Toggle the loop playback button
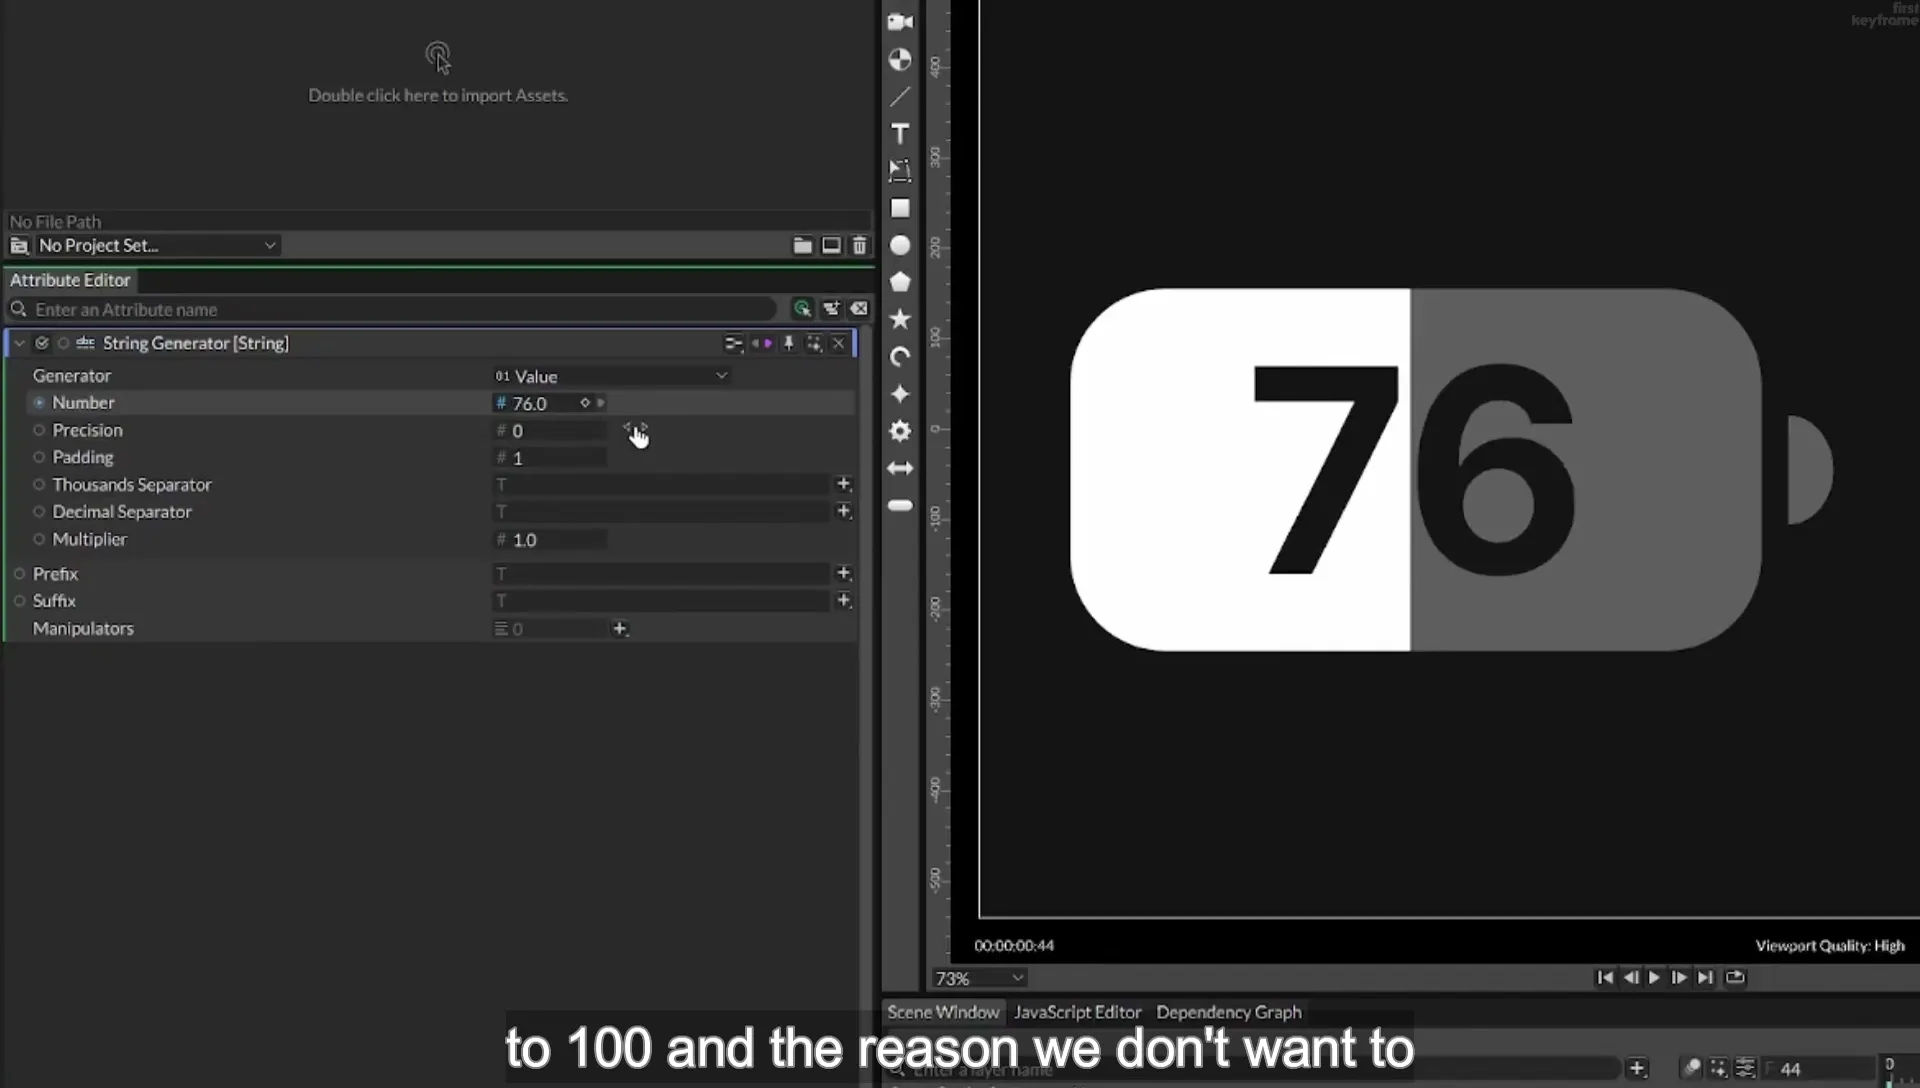This screenshot has width=1920, height=1088. [1735, 978]
